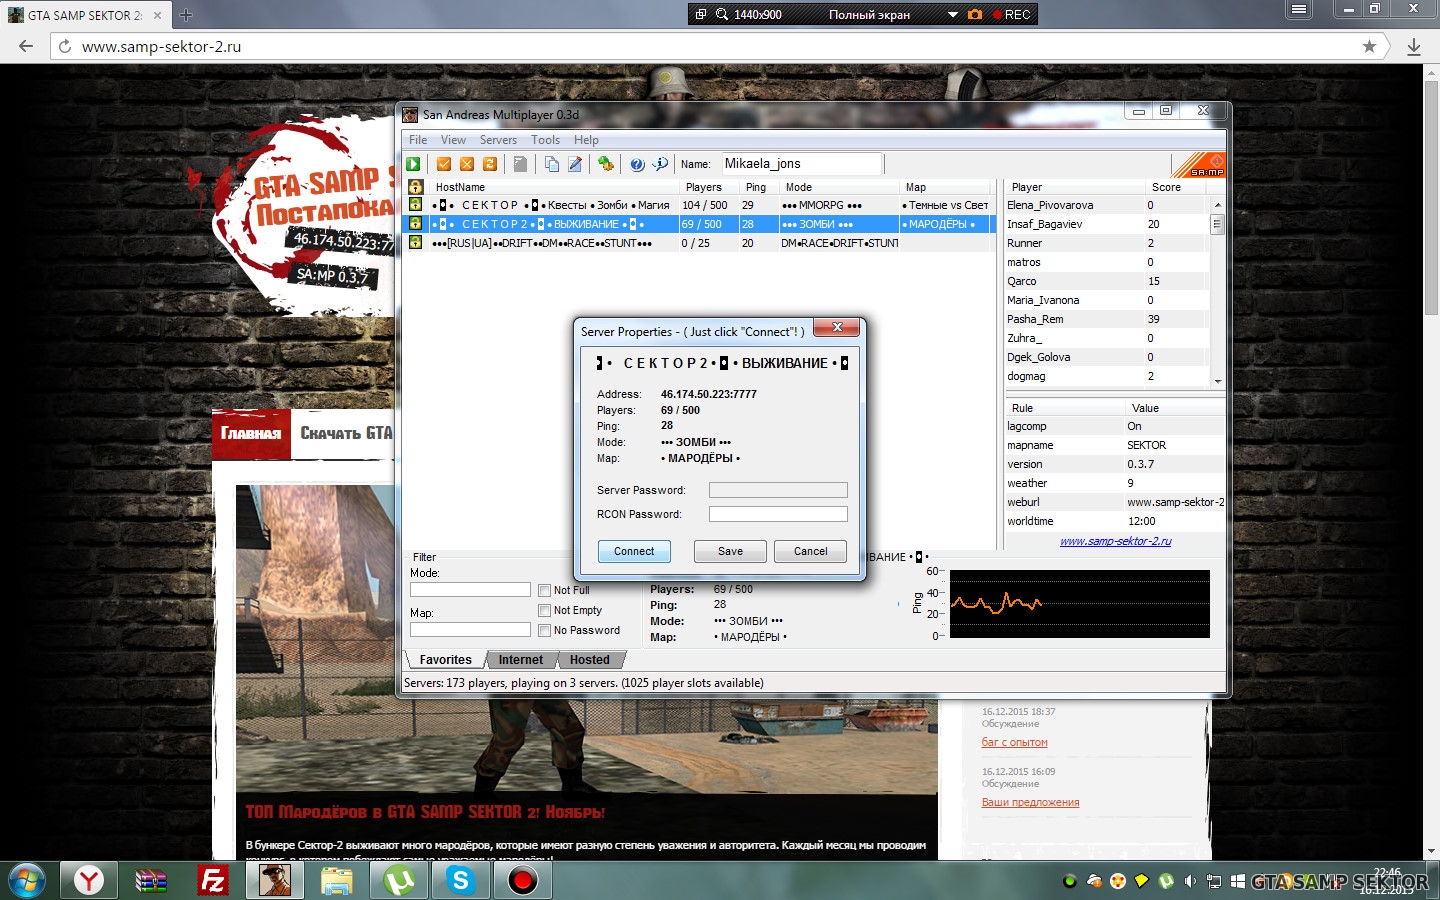Enable the Not Empty filter checkbox
The image size is (1440, 900).
tap(544, 610)
